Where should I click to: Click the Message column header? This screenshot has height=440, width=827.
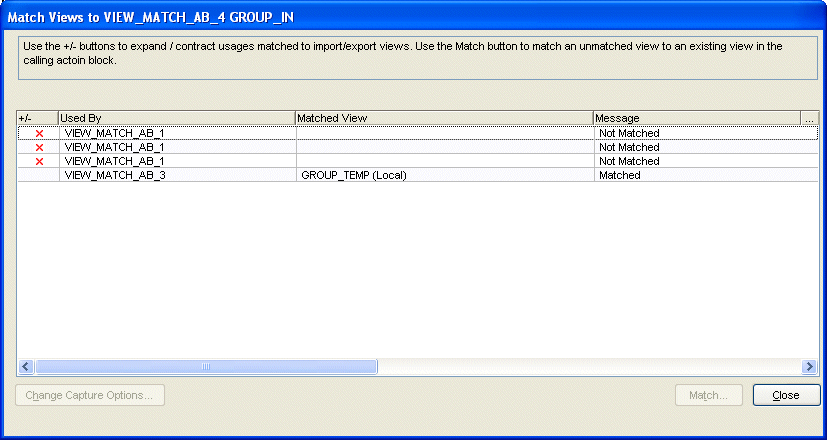click(x=696, y=118)
